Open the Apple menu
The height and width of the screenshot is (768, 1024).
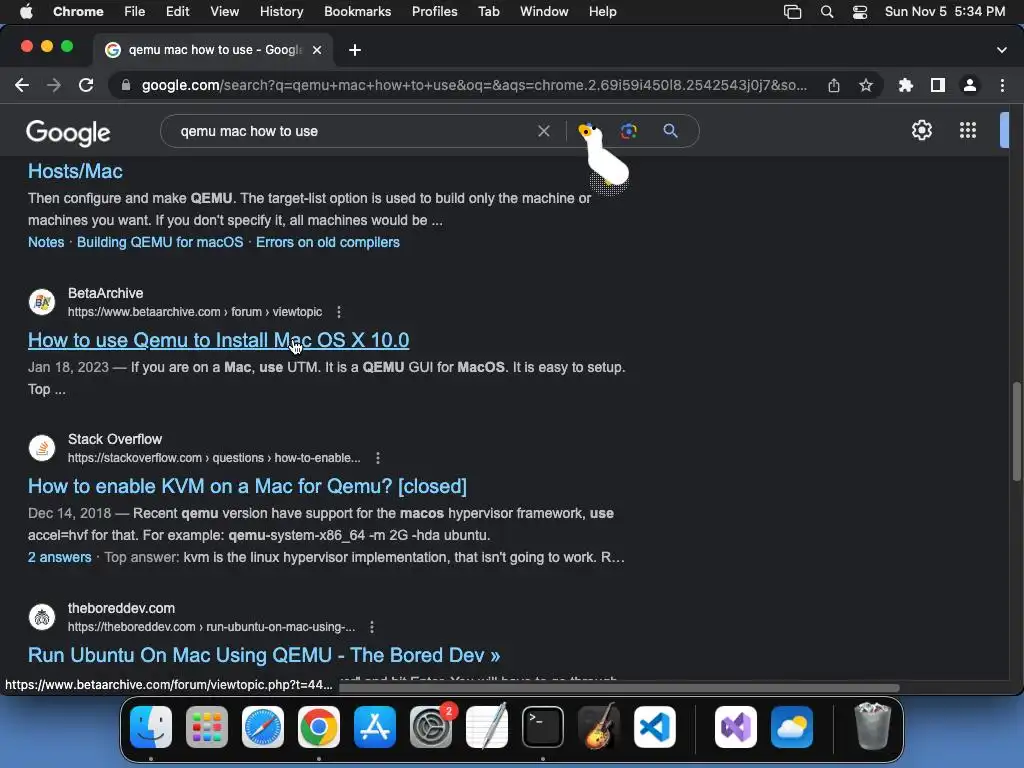26,12
